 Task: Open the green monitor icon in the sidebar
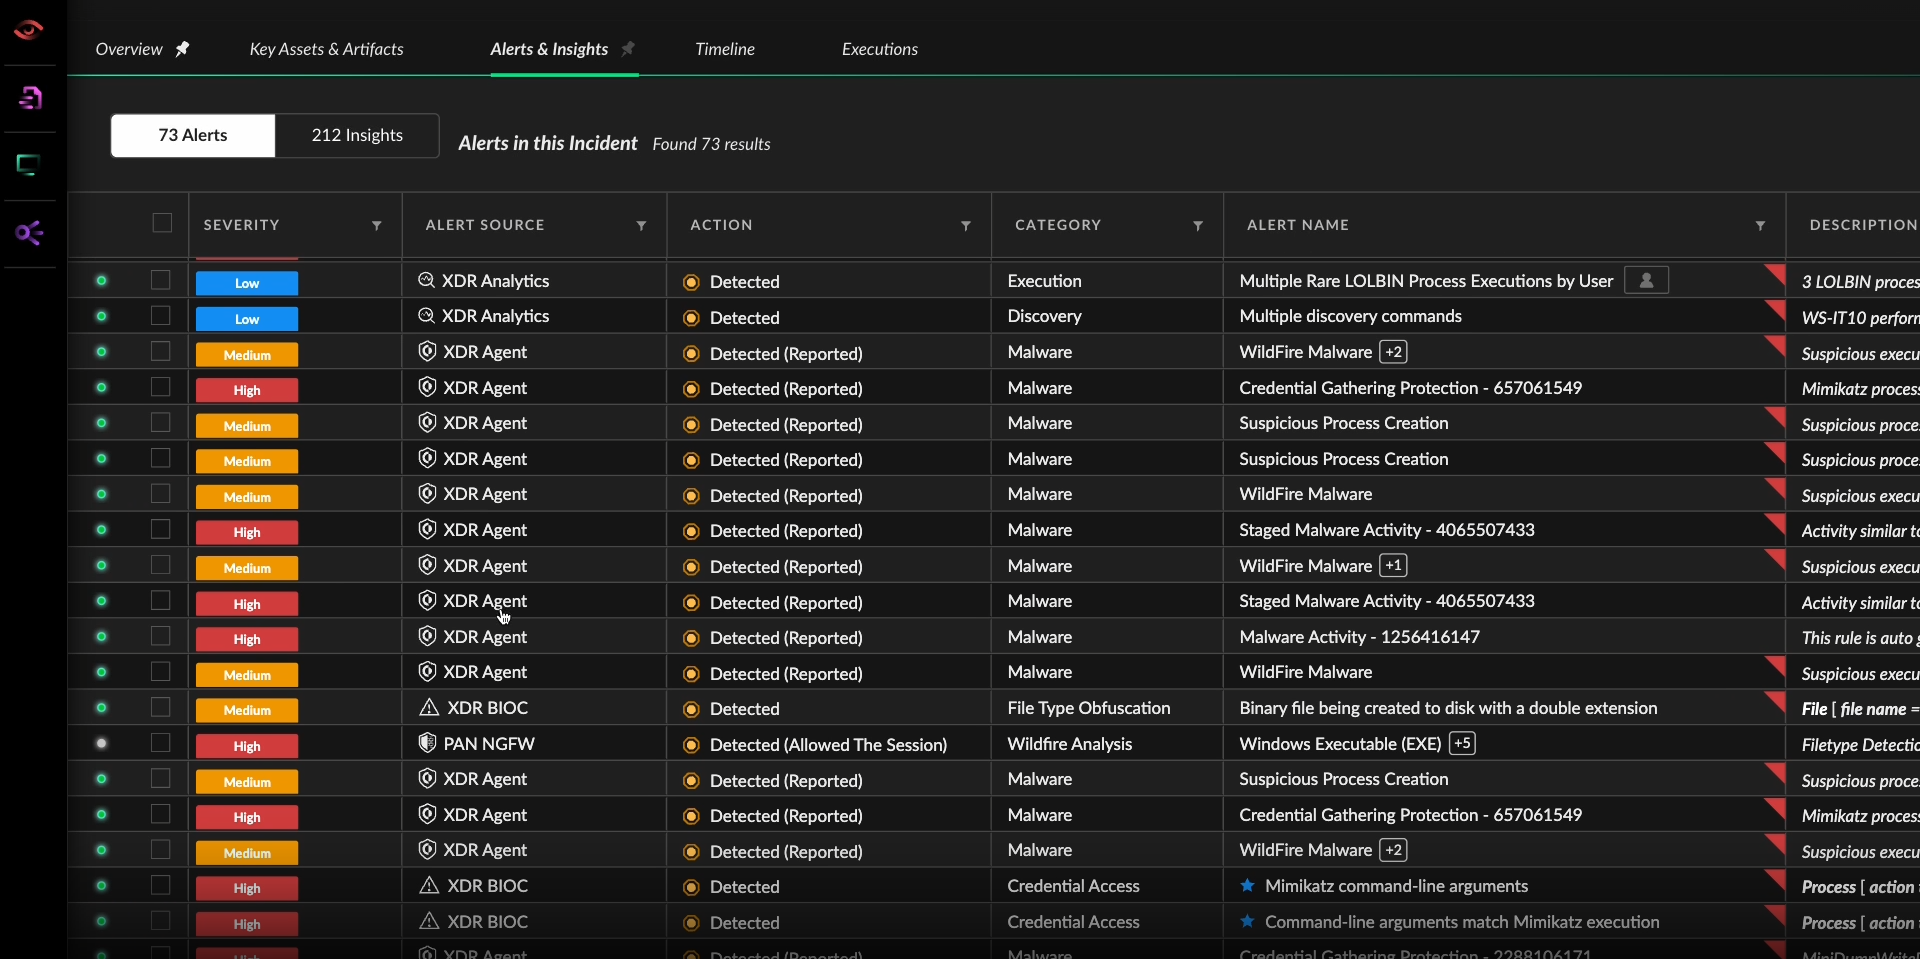coord(28,165)
